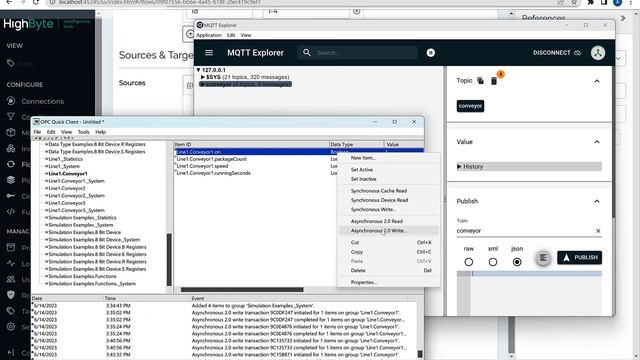Screen dimensions: 640x360
Task: Expand the History section
Action: tap(529, 167)
